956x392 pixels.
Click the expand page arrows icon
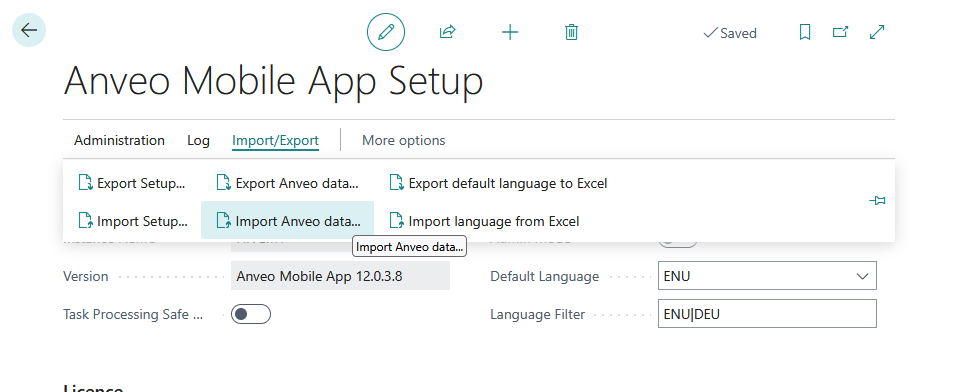[877, 32]
